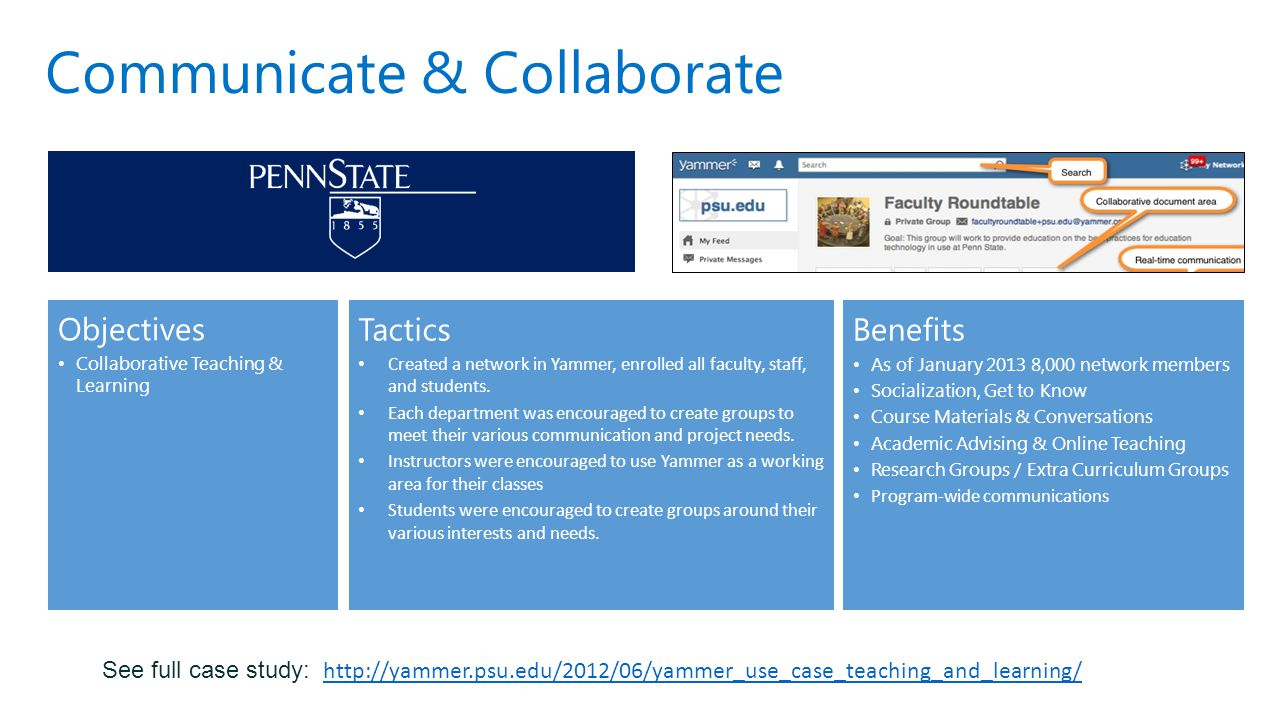The height and width of the screenshot is (720, 1280).
Task: Click the 'Each department was encouraged' bullet
Action: click(x=591, y=424)
